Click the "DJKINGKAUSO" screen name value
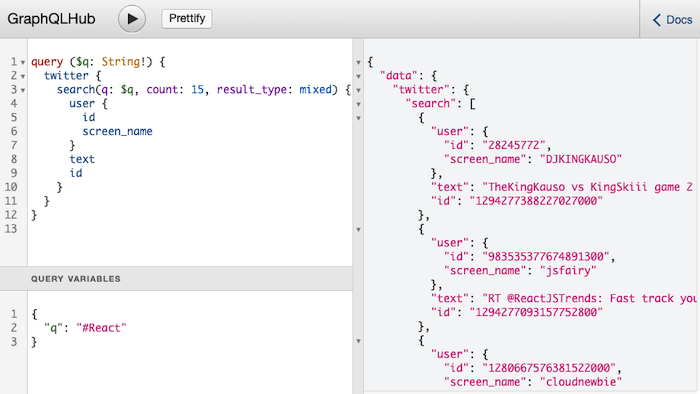 click(581, 159)
